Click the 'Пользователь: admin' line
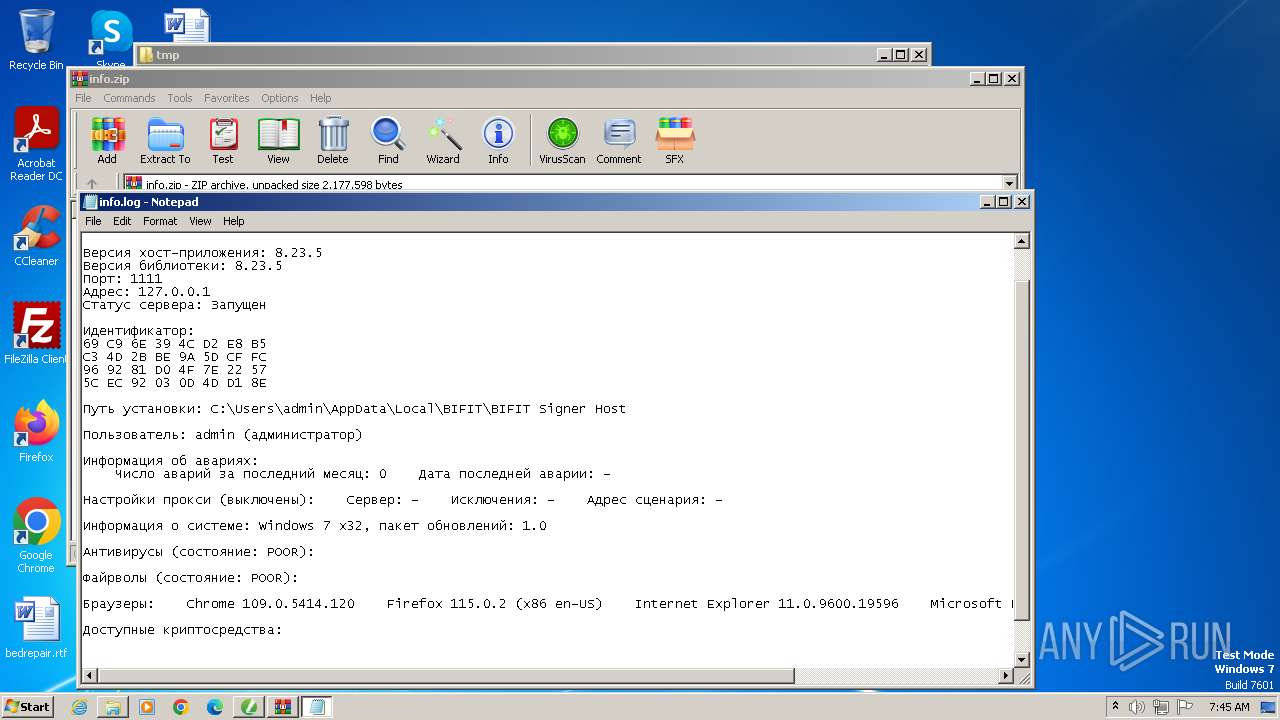Image resolution: width=1280 pixels, height=720 pixels. 222,435
